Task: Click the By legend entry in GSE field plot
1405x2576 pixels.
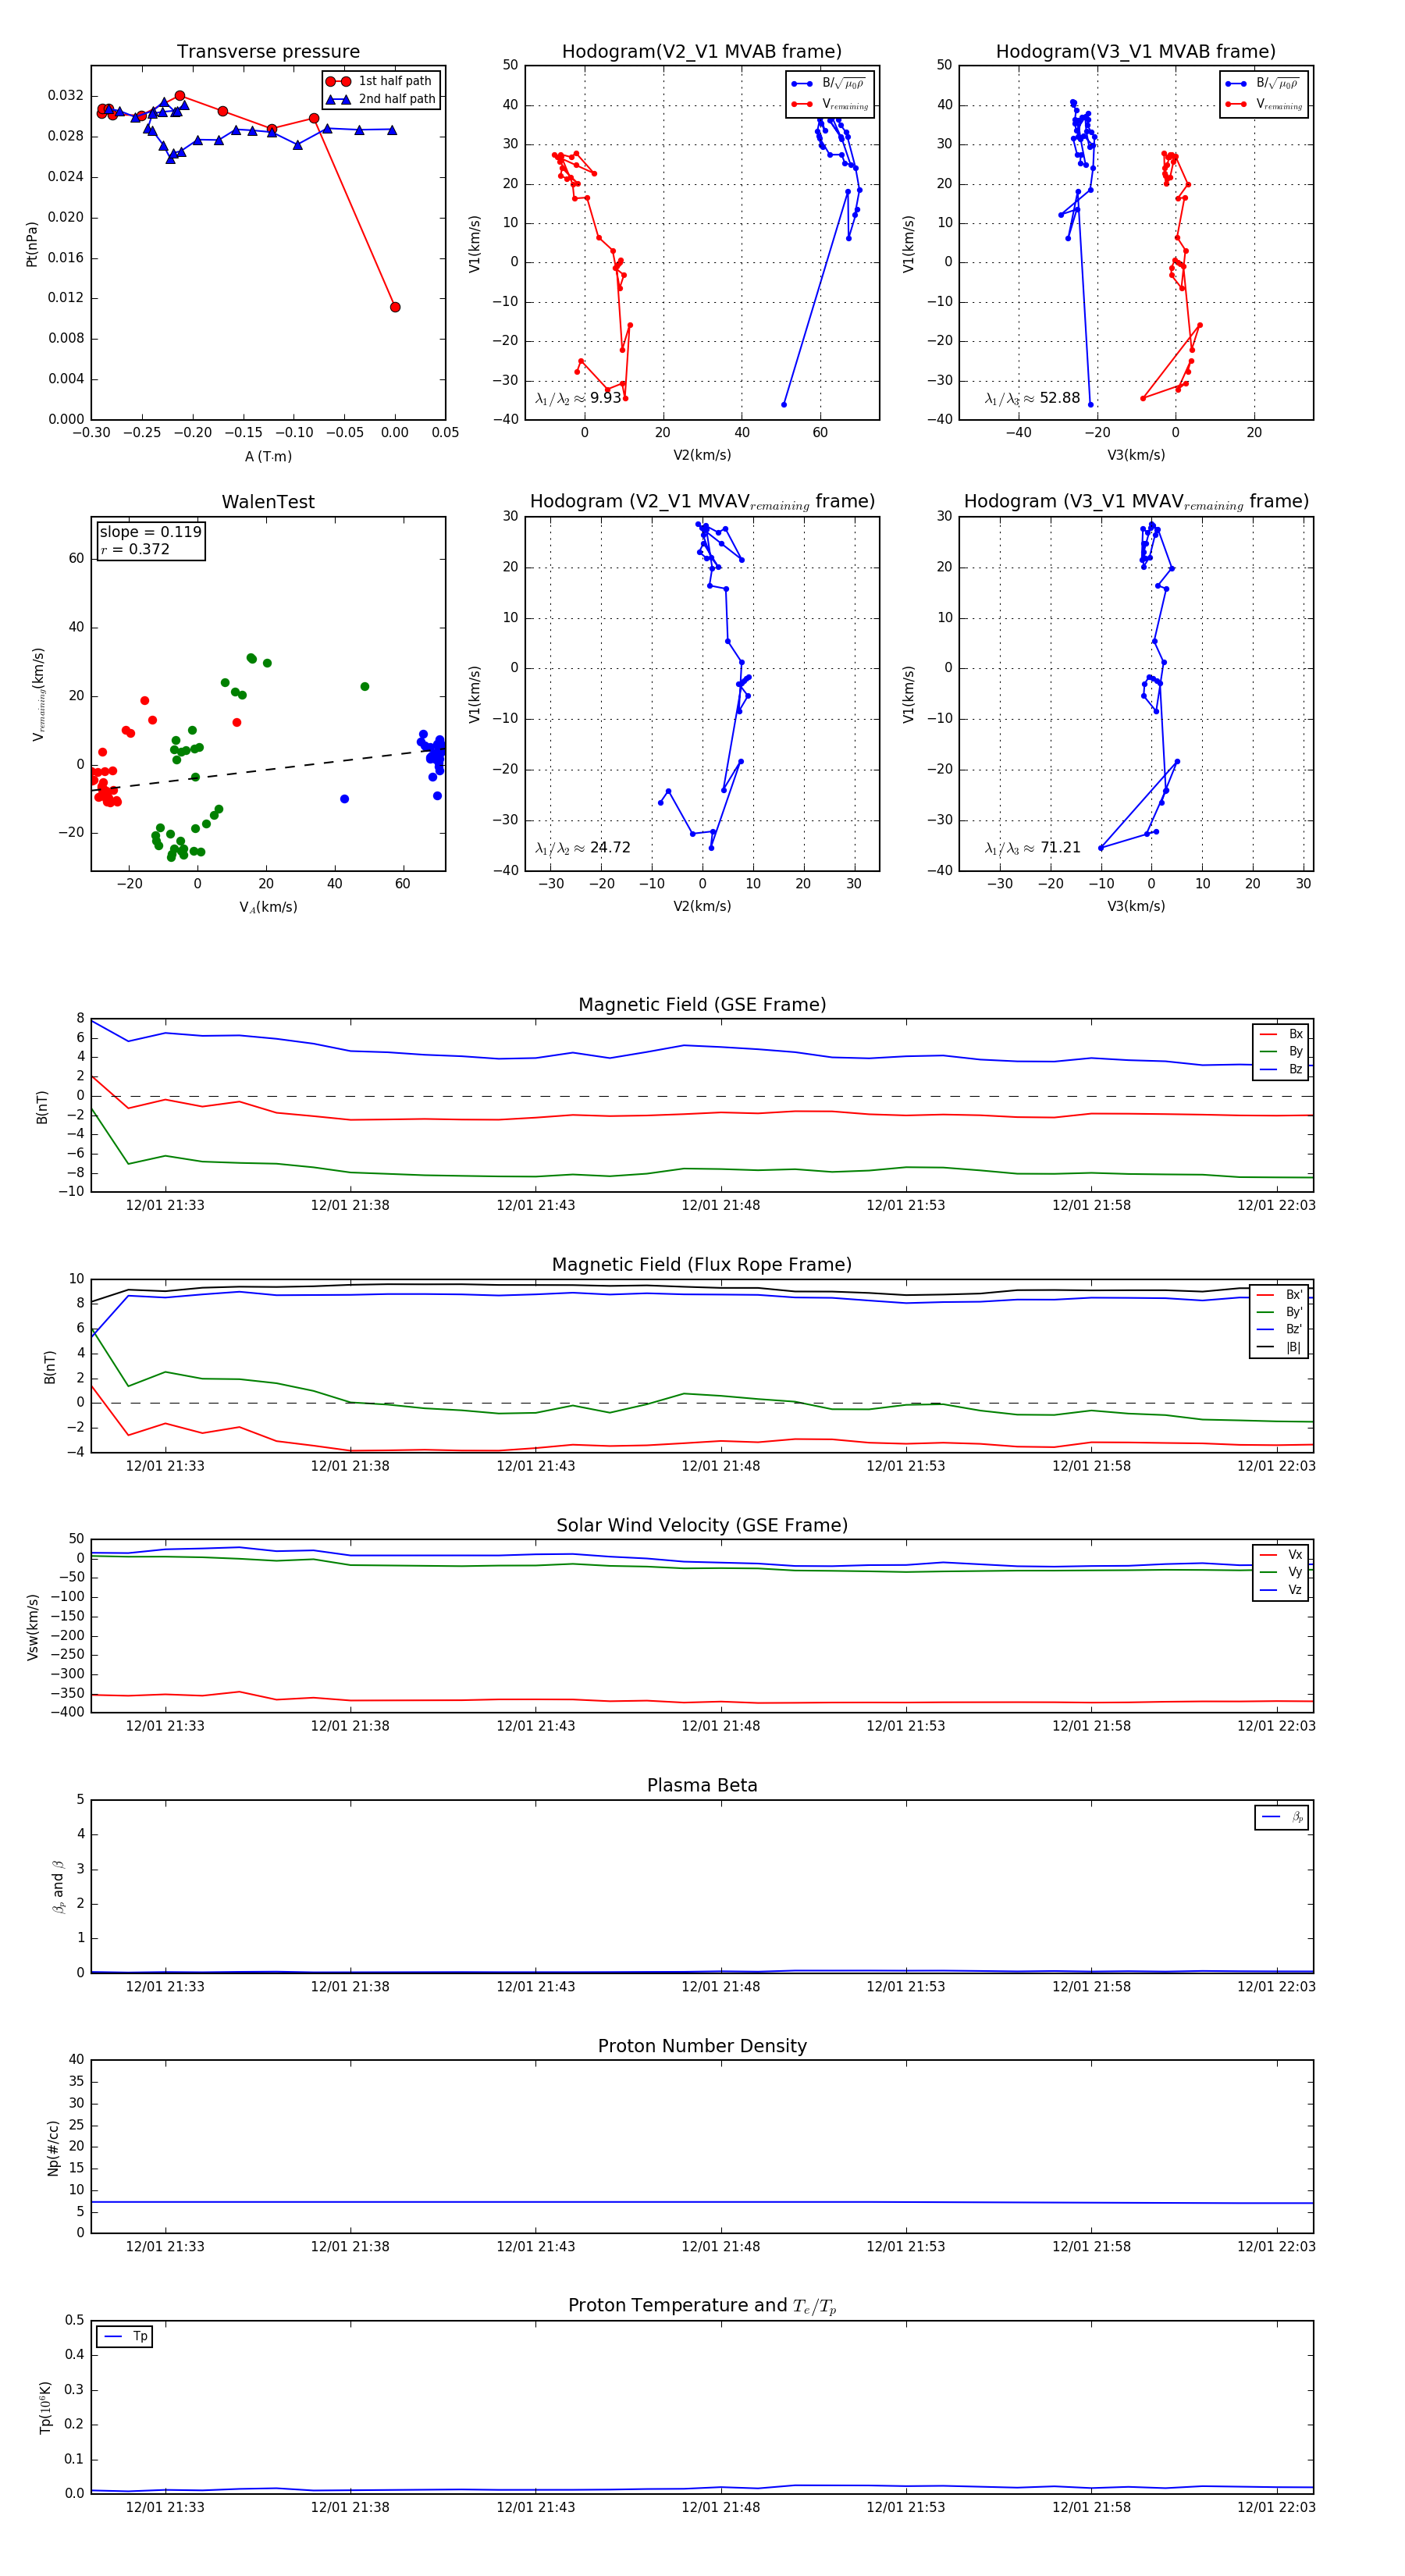Action: point(1281,1052)
